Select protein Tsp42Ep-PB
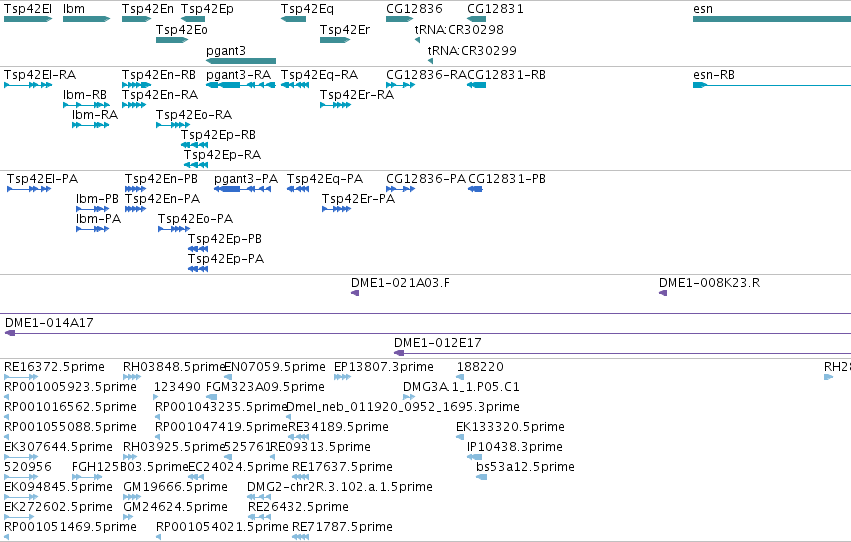 click(198, 250)
